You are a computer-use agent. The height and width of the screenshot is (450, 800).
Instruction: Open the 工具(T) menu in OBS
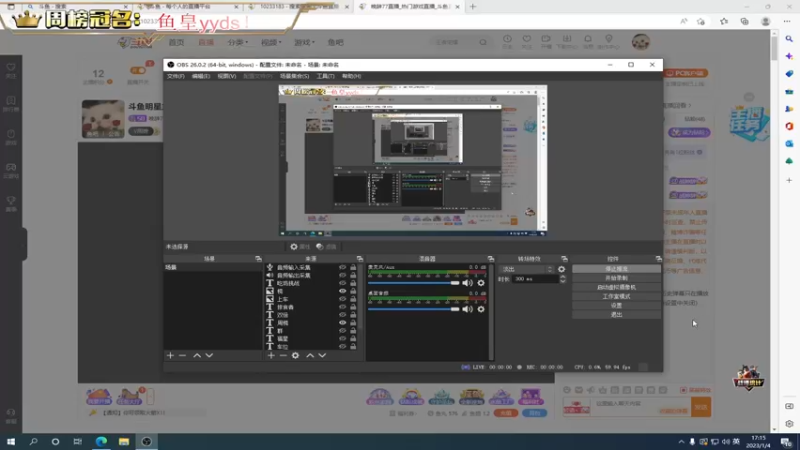pyautogui.click(x=325, y=76)
